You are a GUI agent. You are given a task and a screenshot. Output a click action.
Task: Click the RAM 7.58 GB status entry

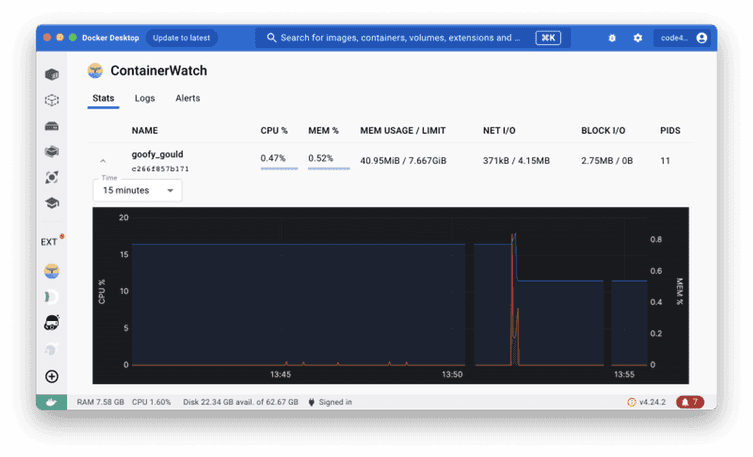tap(100, 402)
